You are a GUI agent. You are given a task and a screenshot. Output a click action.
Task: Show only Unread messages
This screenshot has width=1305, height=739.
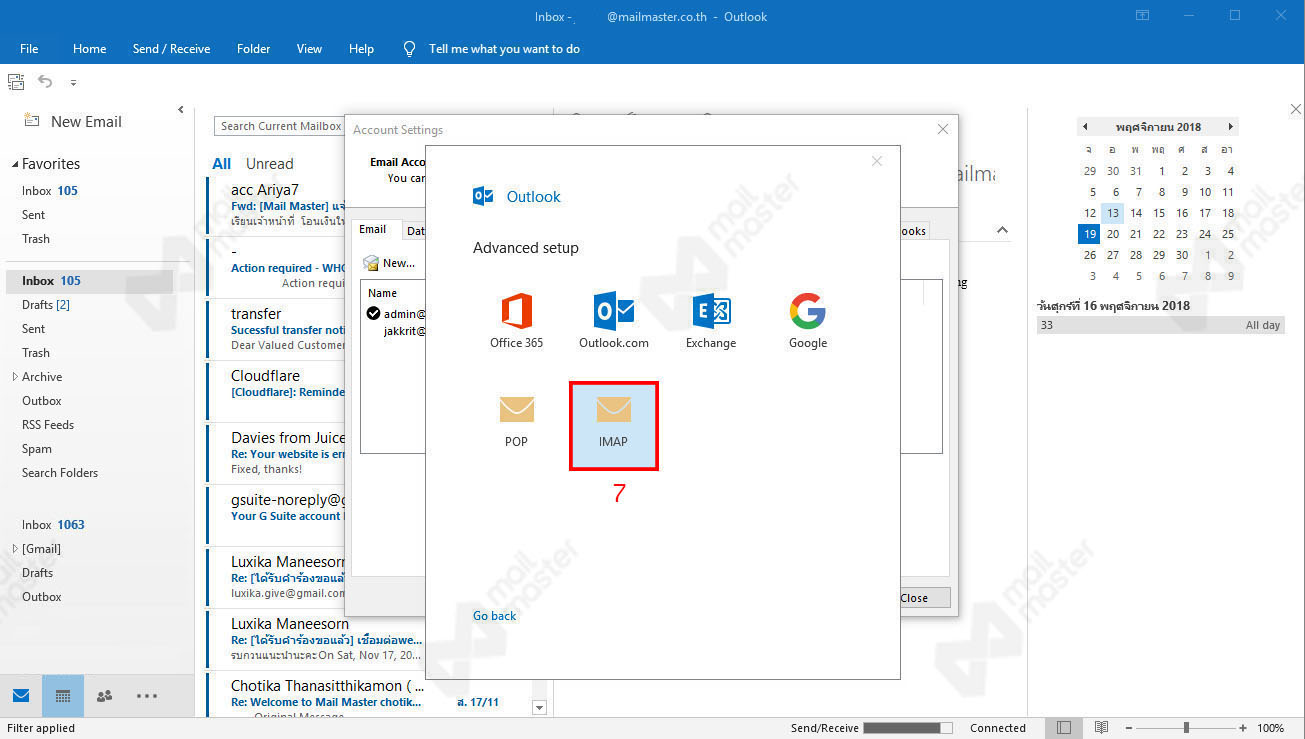click(x=269, y=163)
